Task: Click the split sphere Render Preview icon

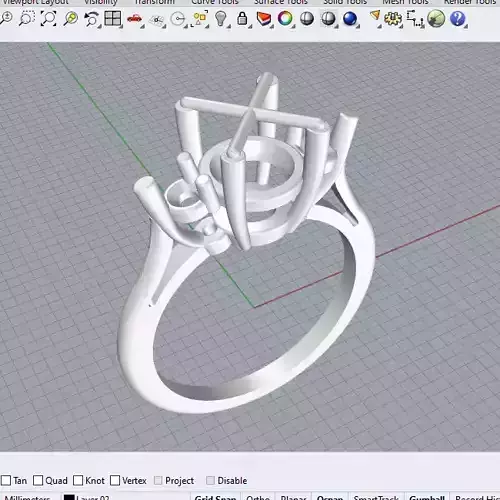Action: coord(328,19)
